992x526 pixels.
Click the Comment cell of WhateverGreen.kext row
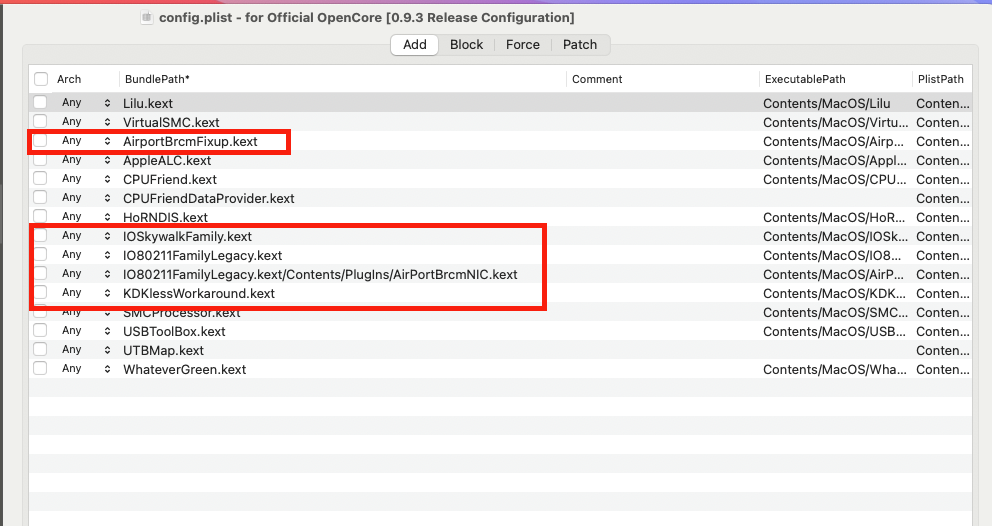point(662,369)
